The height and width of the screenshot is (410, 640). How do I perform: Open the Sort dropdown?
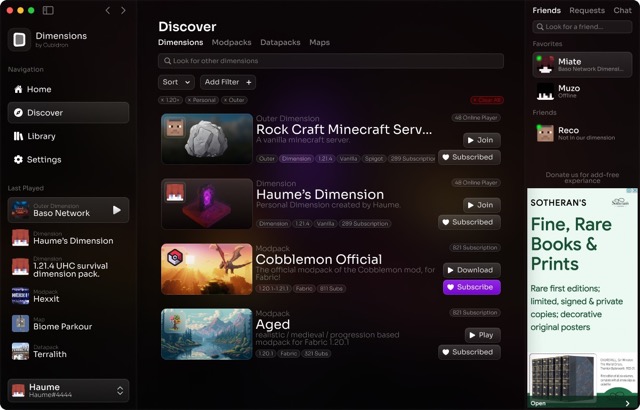tap(176, 82)
